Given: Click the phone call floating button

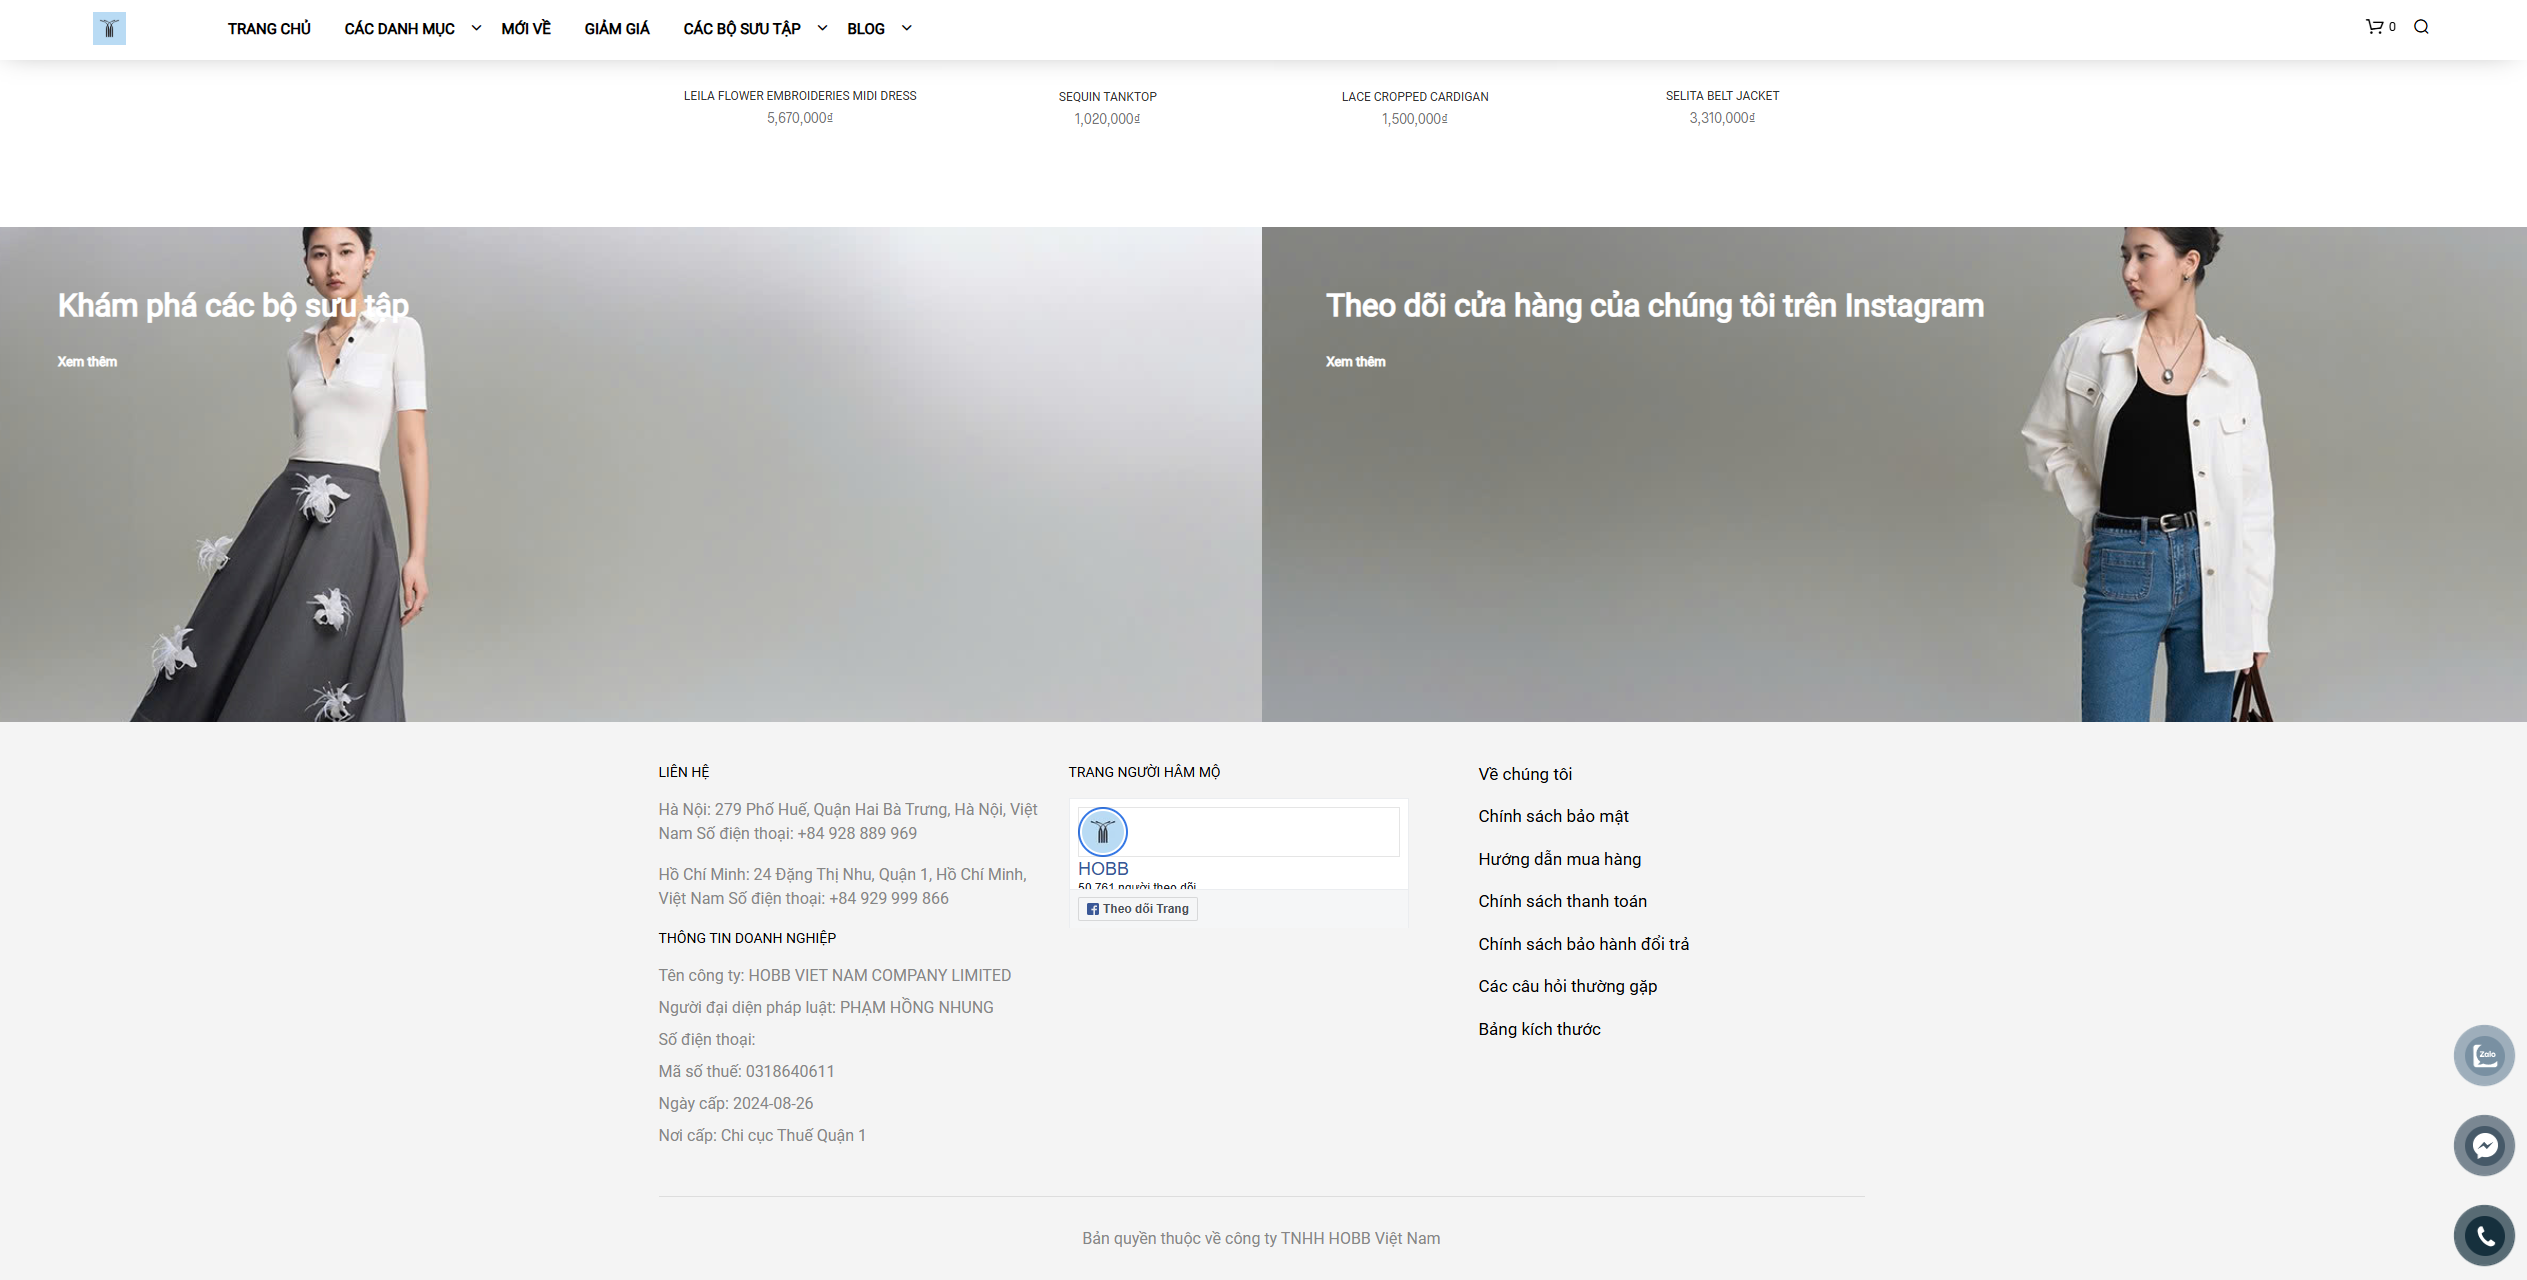Looking at the screenshot, I should coord(2484,1236).
